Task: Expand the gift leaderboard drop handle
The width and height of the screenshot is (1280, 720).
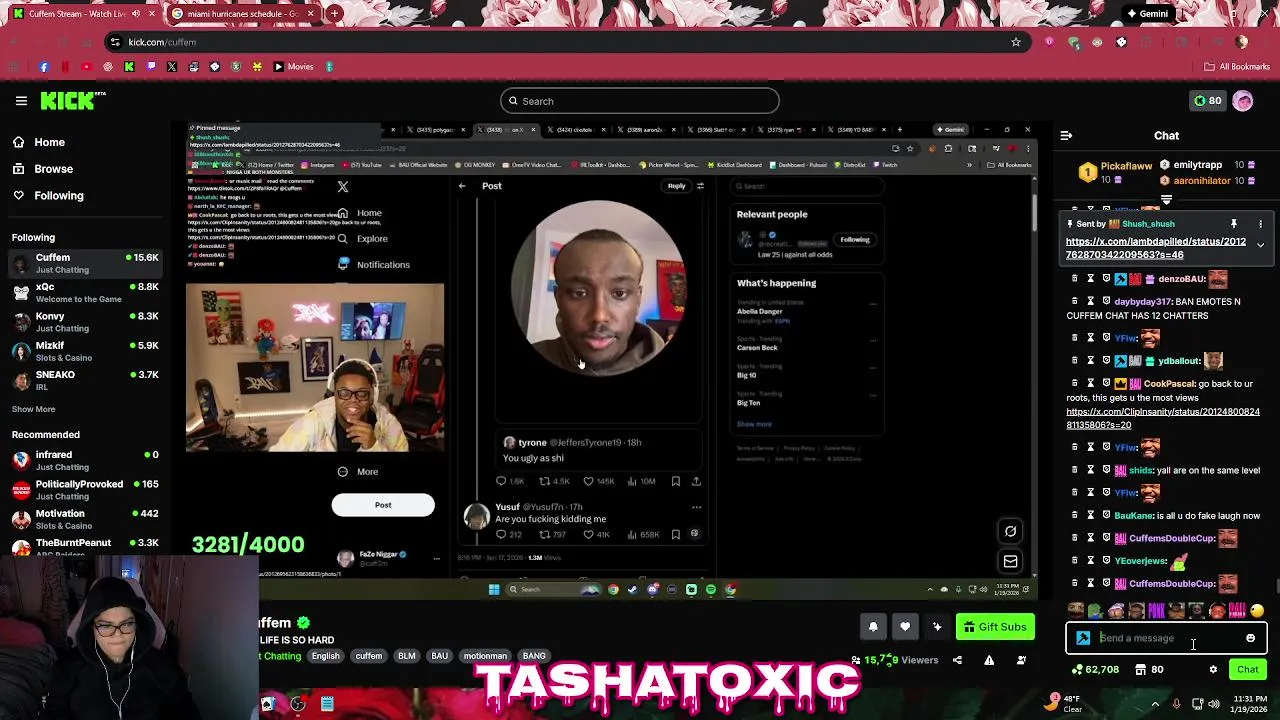Action: (x=1166, y=200)
